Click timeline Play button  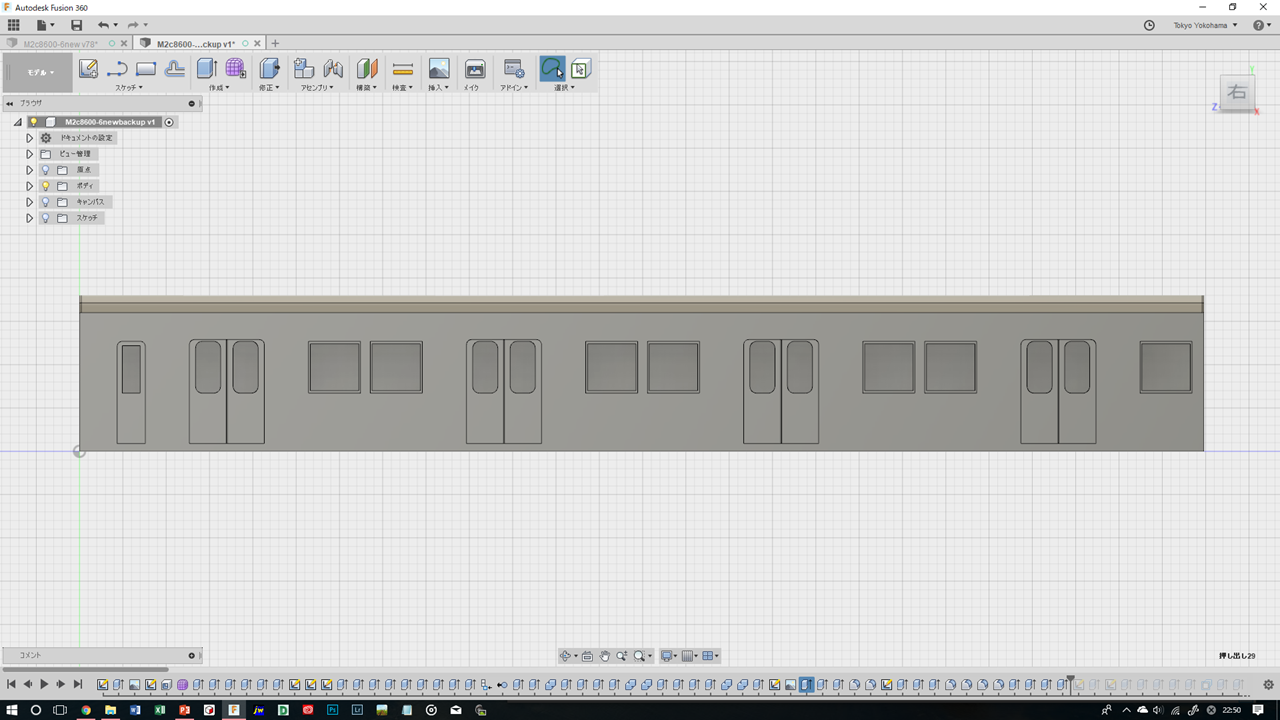(44, 685)
